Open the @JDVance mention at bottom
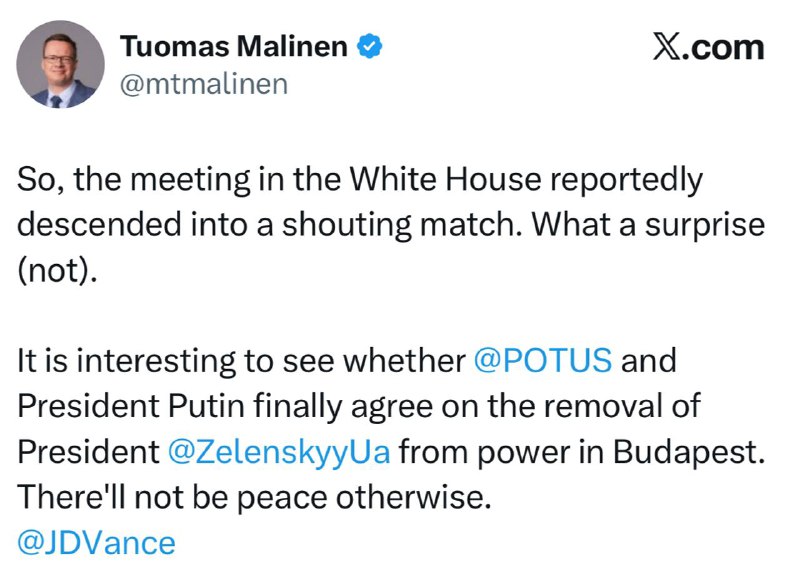The image size is (800, 579). (97, 543)
